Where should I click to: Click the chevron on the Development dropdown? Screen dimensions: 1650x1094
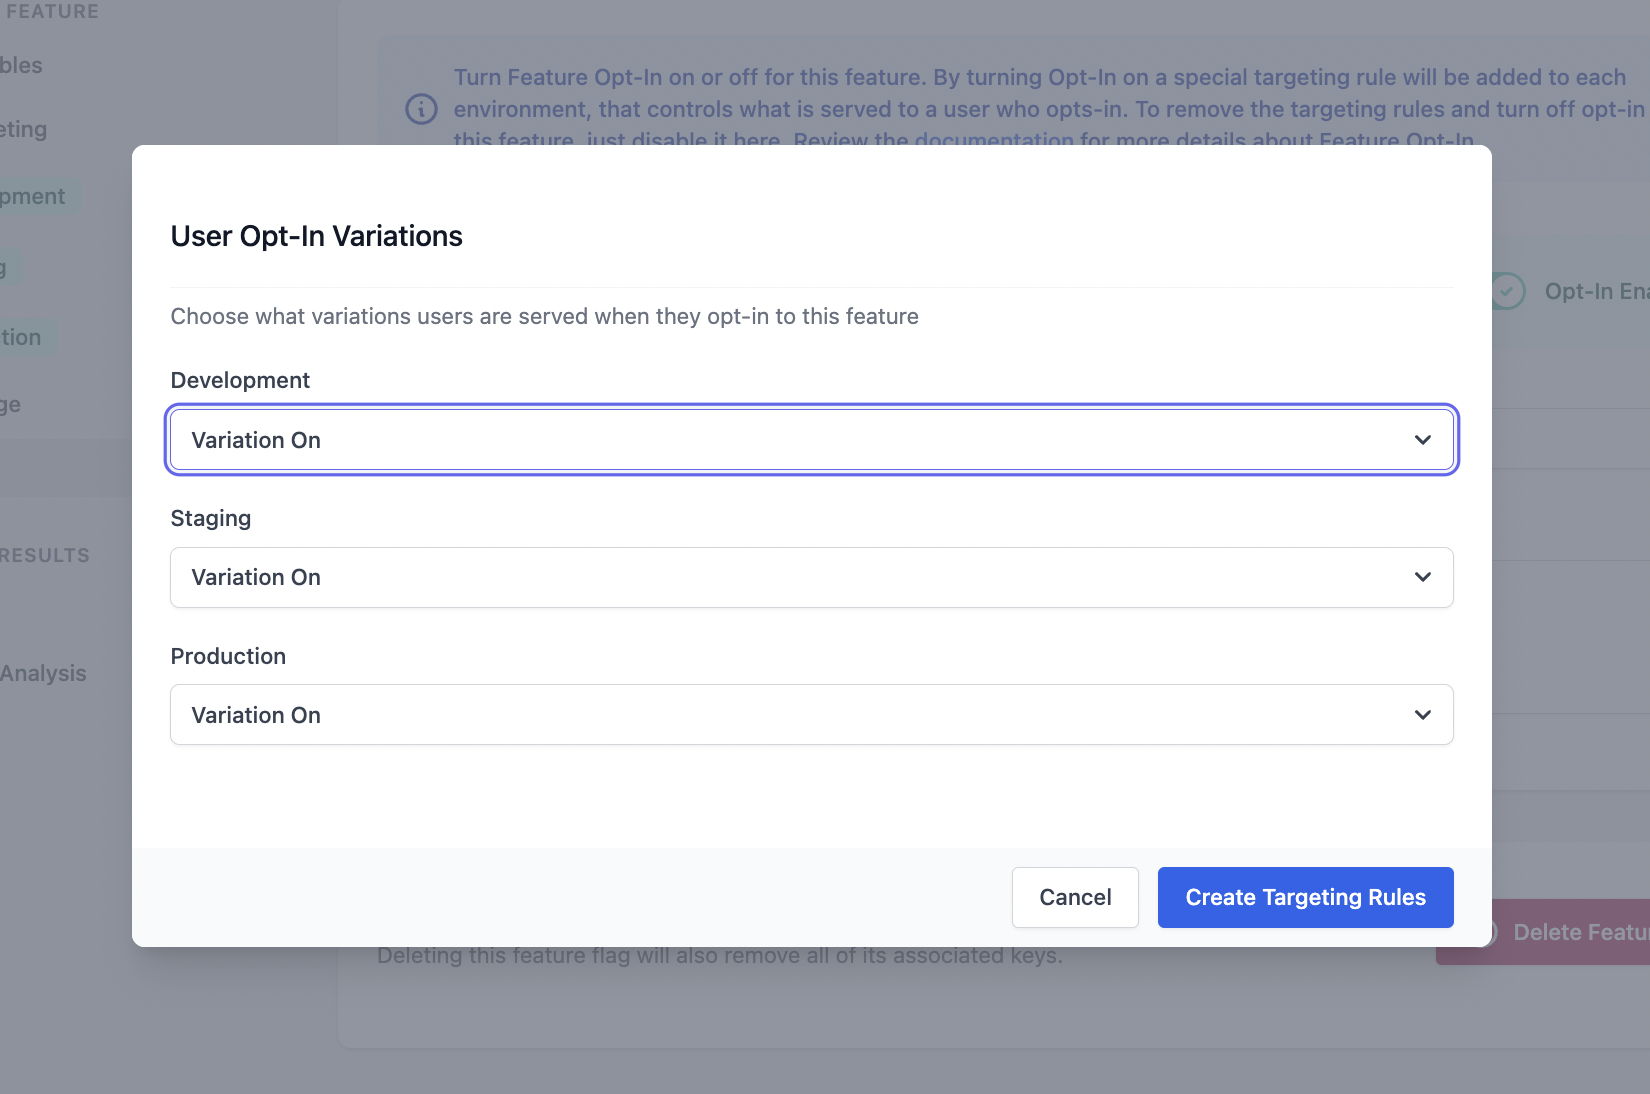pos(1423,439)
